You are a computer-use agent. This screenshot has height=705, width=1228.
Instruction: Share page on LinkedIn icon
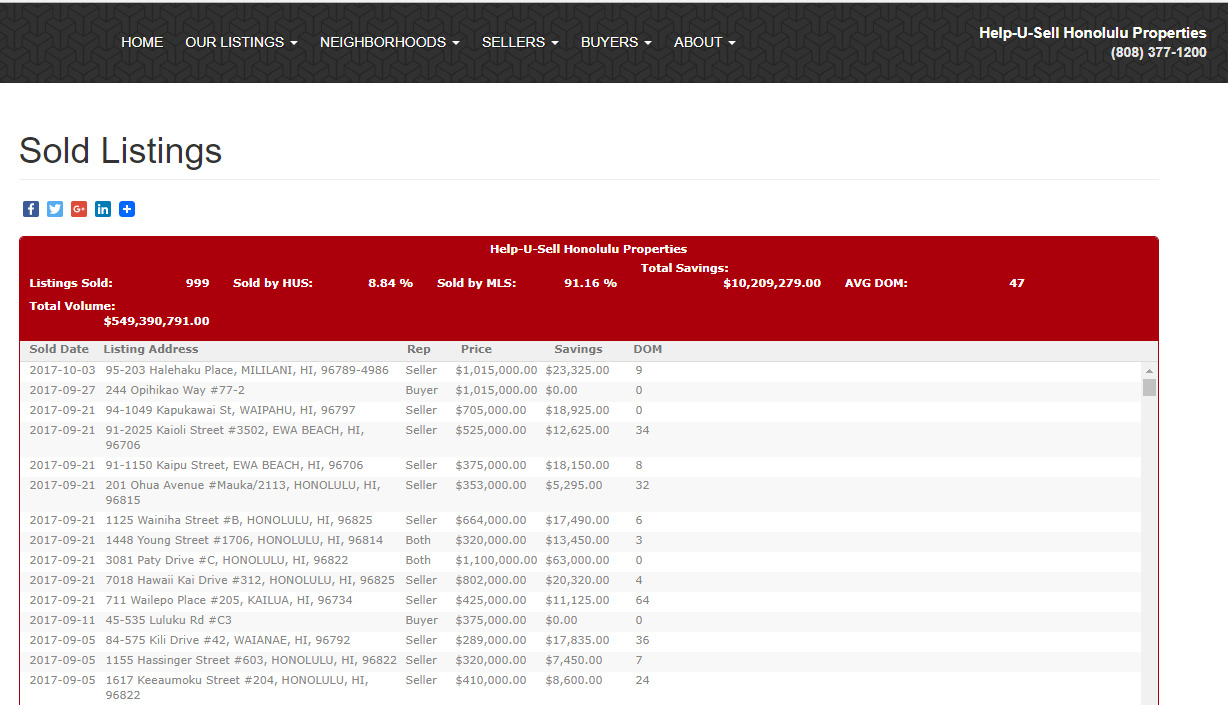pyautogui.click(x=103, y=209)
